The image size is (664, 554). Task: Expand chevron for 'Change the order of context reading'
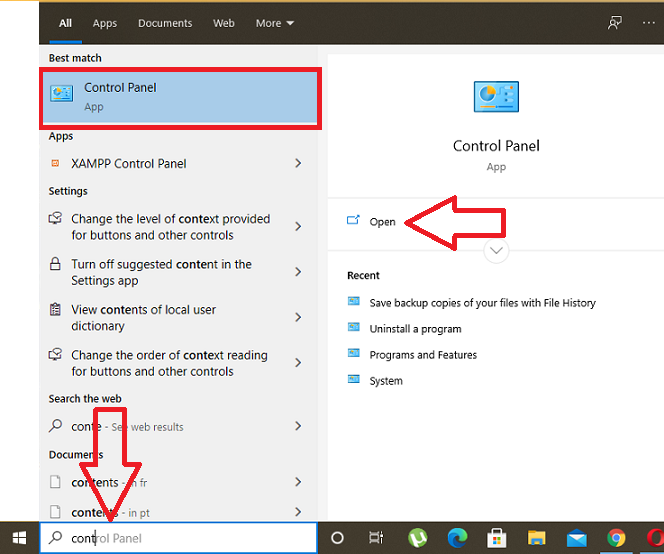pyautogui.click(x=298, y=363)
